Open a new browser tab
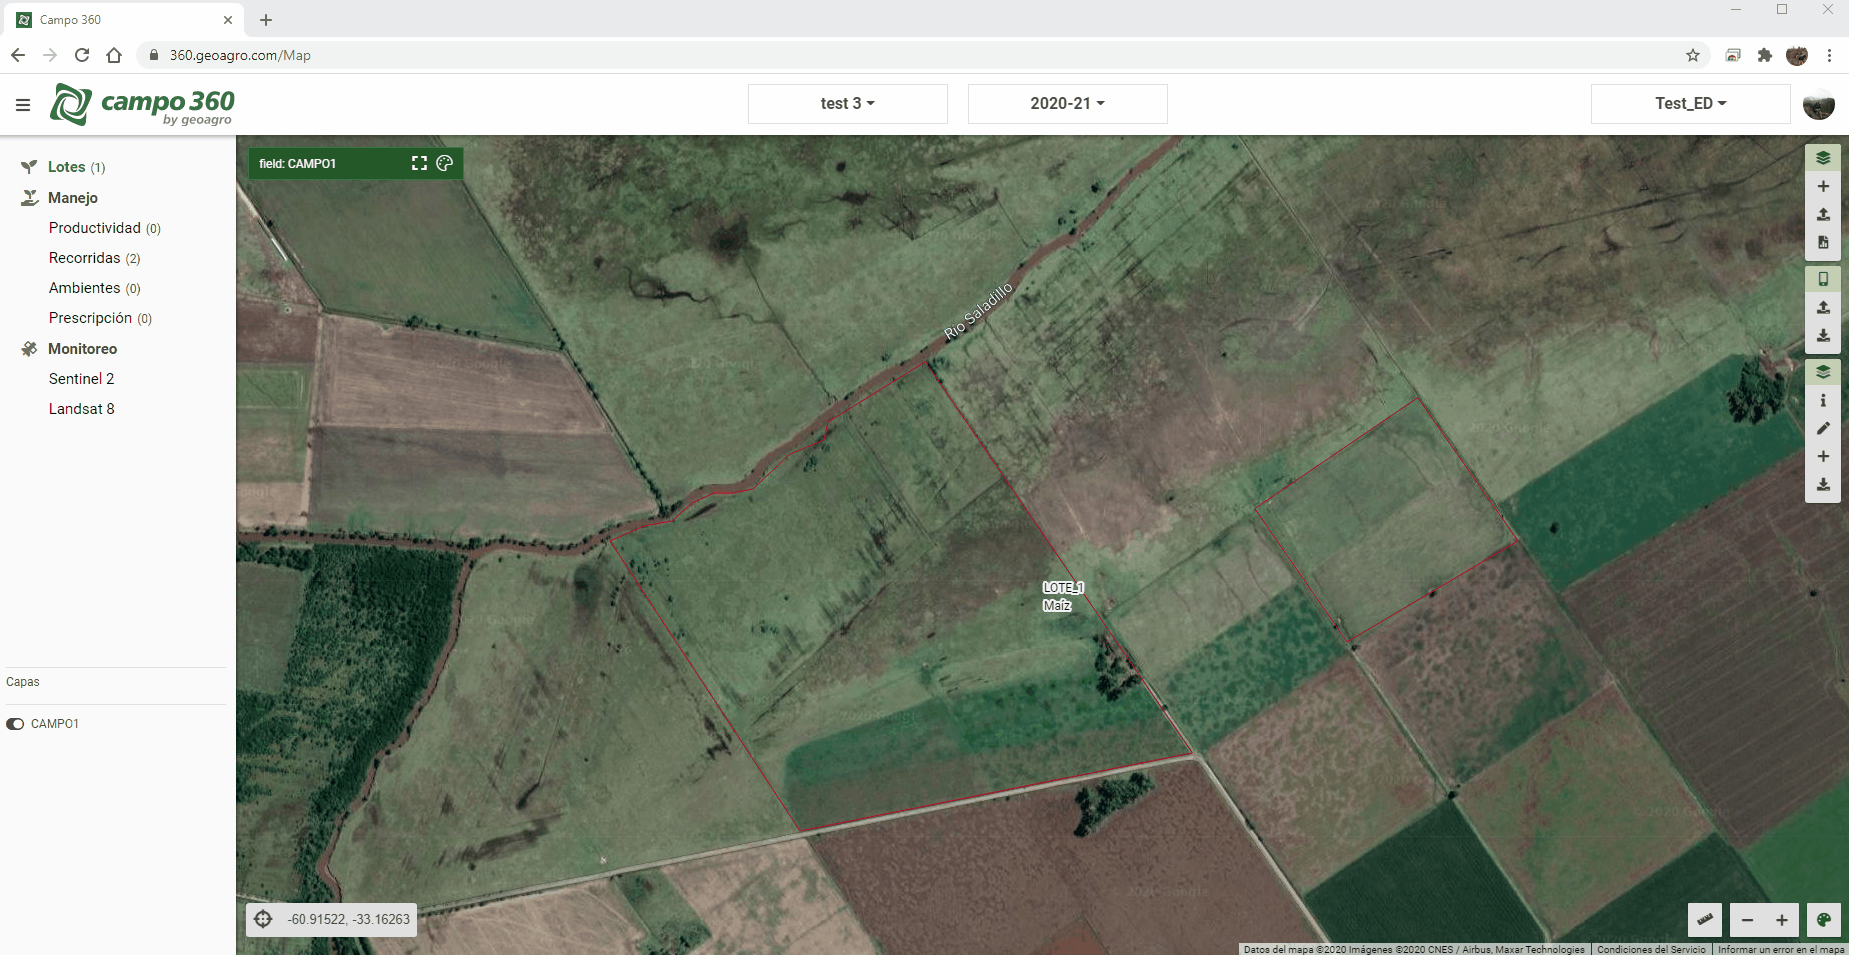 click(266, 20)
